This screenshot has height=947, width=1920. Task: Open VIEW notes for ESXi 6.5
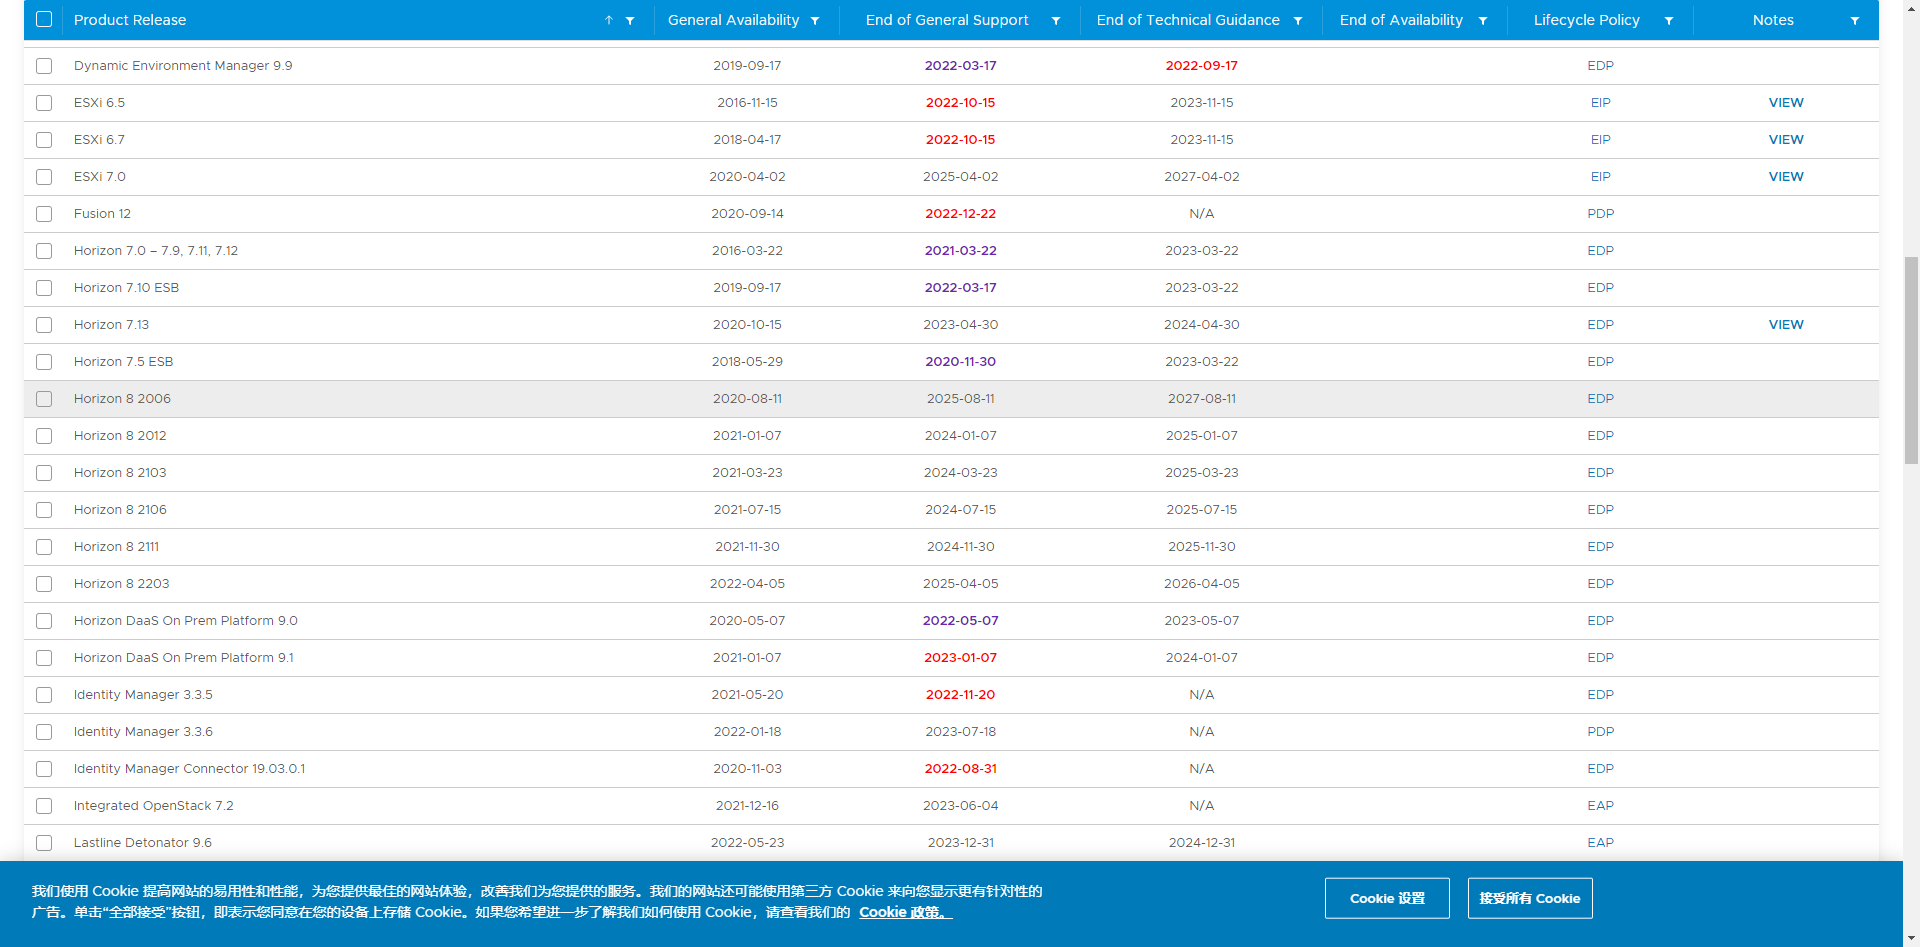(x=1786, y=103)
